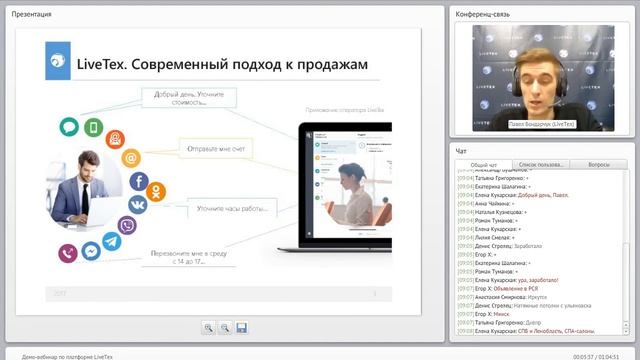
Task: Click the 'Перезвоните мне в среду' bubble
Action: coord(189,257)
